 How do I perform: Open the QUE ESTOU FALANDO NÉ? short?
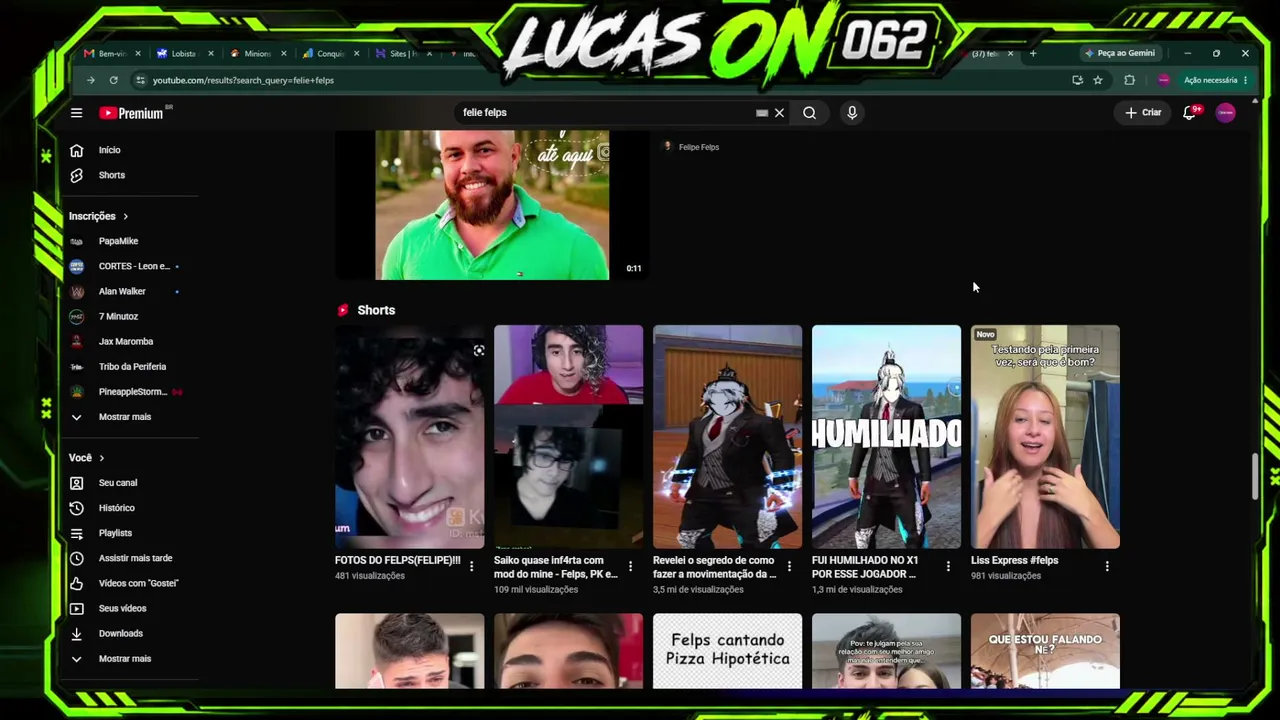pos(1045,651)
